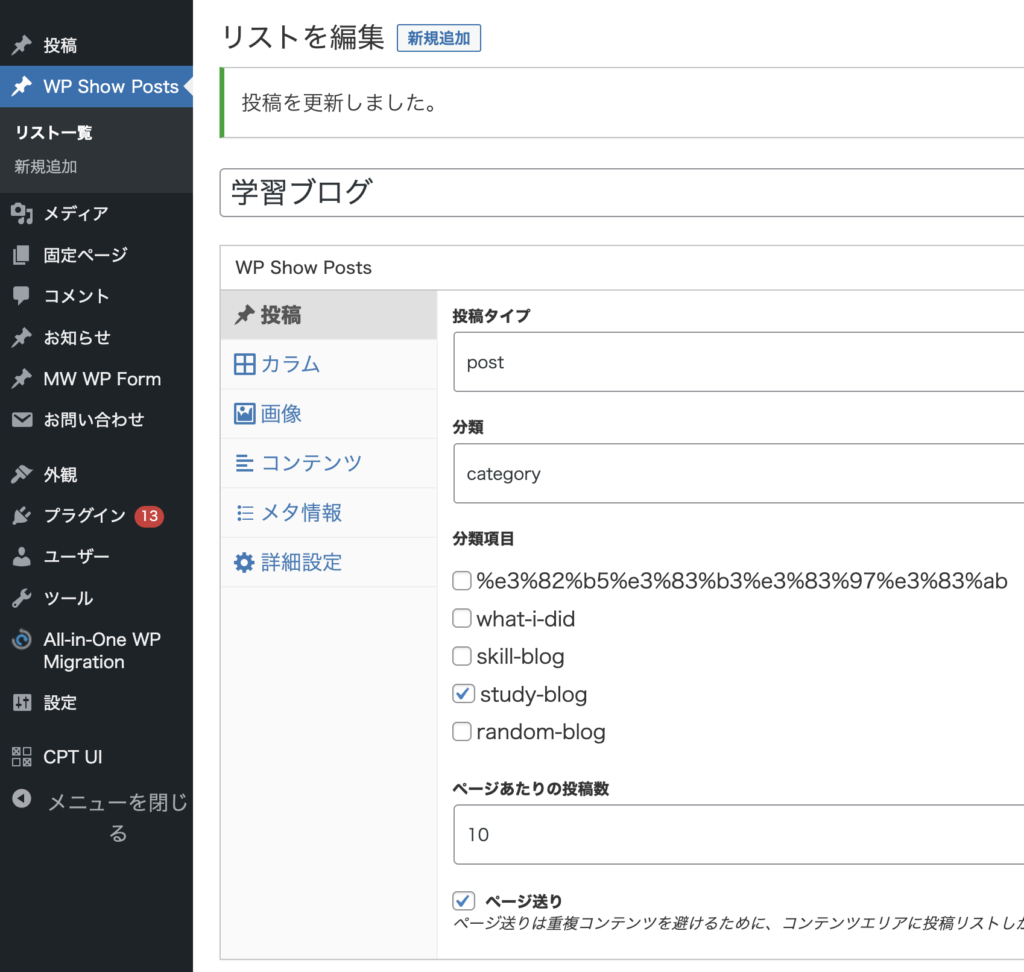The height and width of the screenshot is (972, 1024).
Task: Check the skill-blog category checkbox
Action: [461, 656]
